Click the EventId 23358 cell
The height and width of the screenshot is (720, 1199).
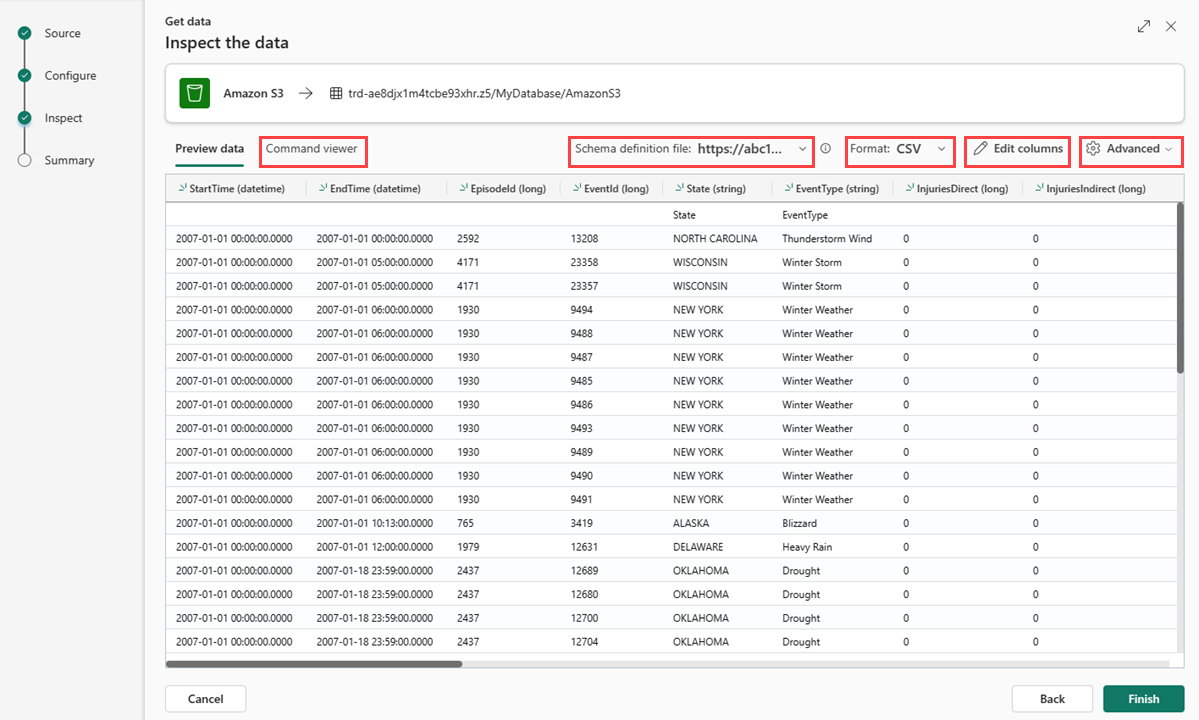tap(584, 262)
